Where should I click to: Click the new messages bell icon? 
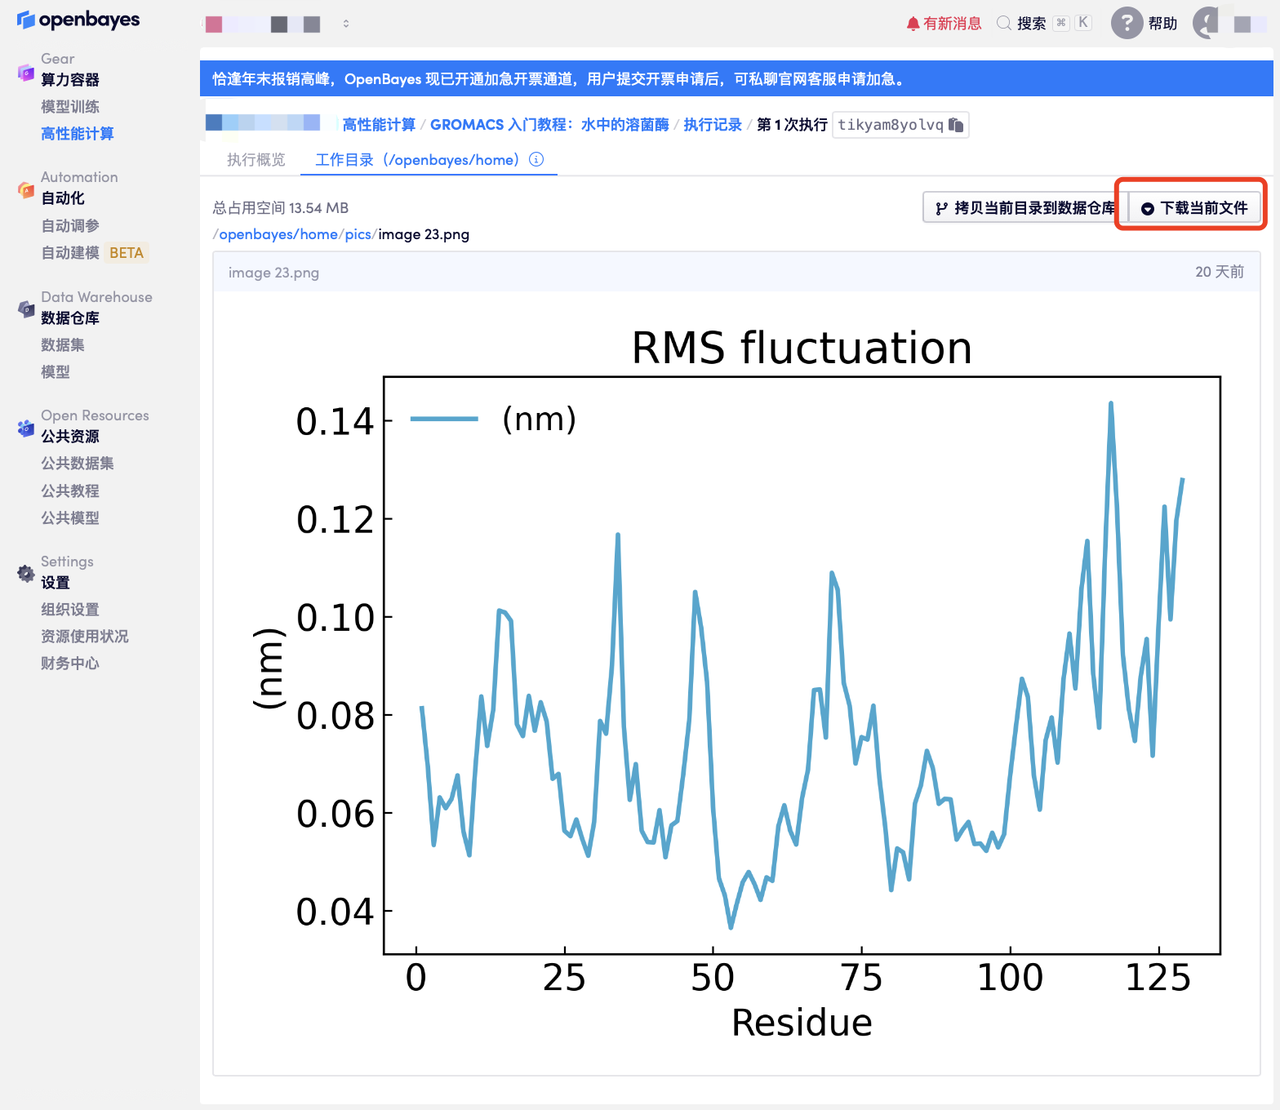912,23
